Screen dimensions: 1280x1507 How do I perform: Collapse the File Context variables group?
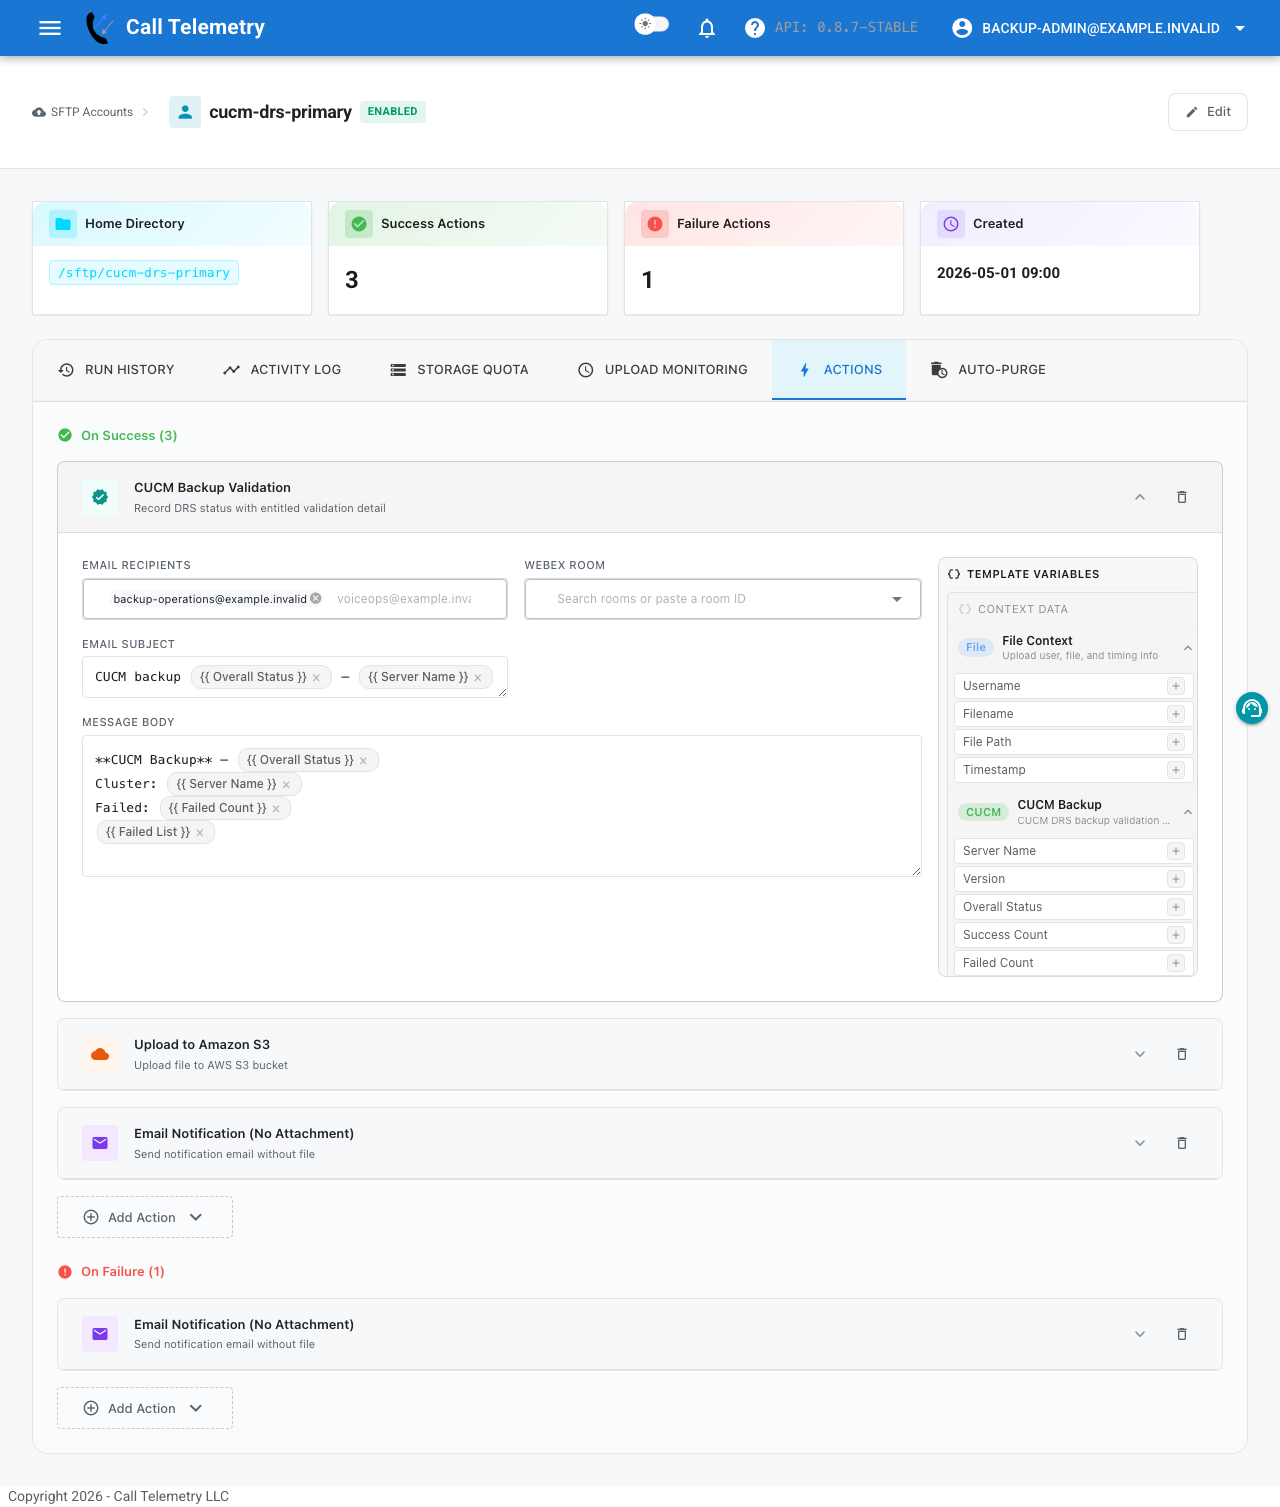click(x=1188, y=648)
